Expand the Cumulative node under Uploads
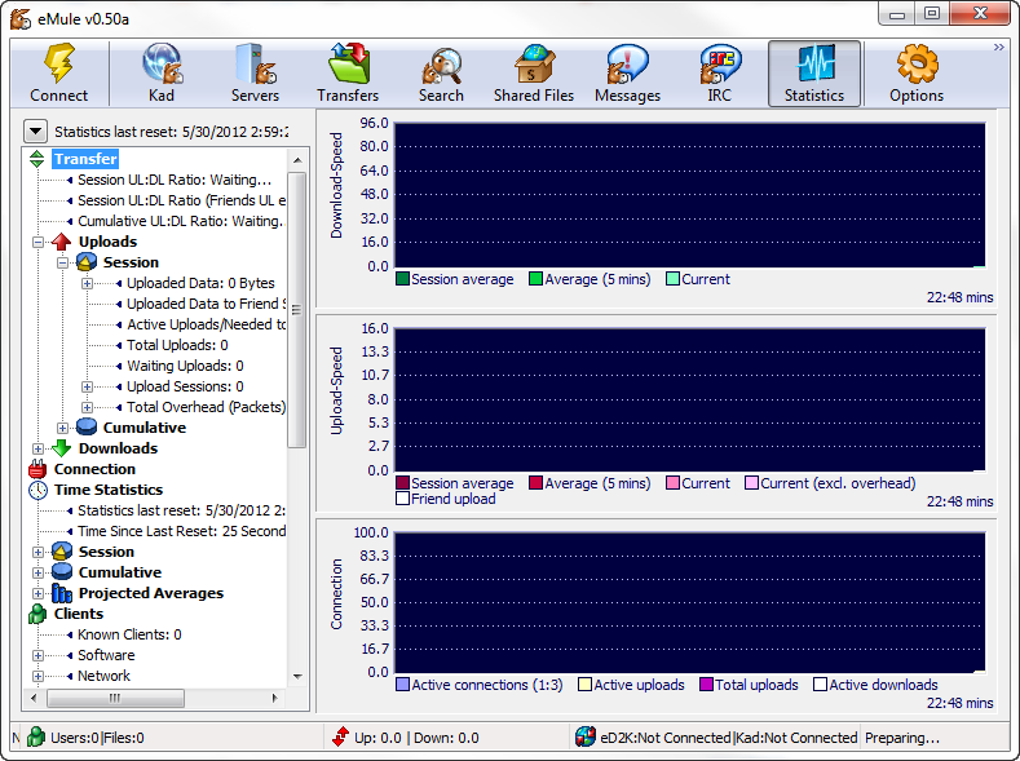This screenshot has height=761, width=1020. (x=62, y=428)
